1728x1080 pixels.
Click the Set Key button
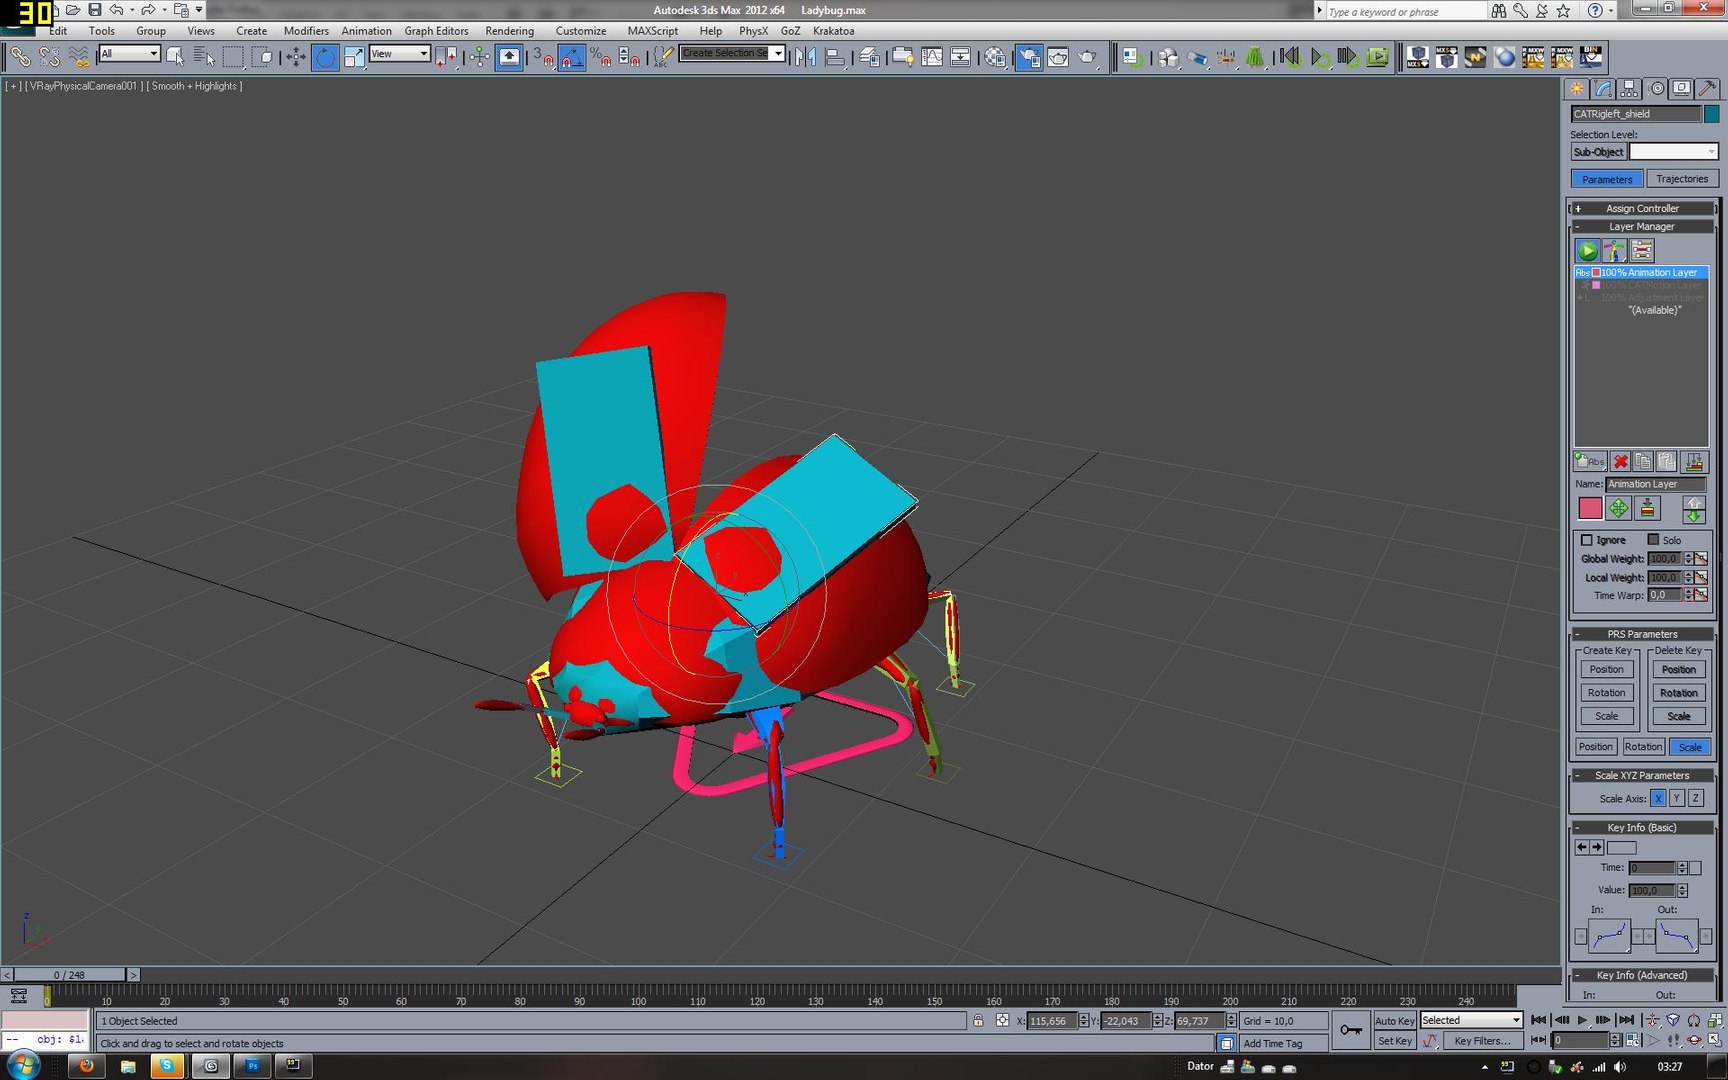tap(1394, 1041)
